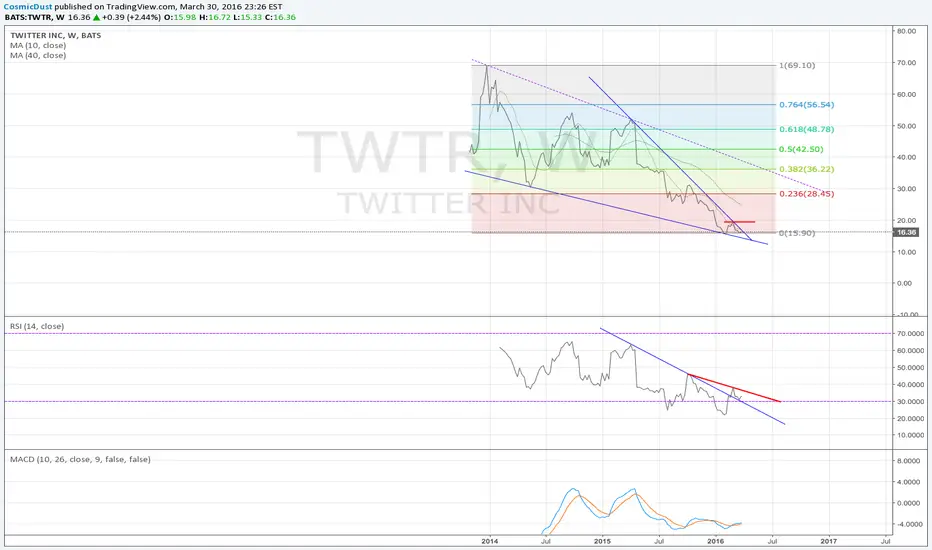932x550 pixels.
Task: Click the TWITTER INC, W, BATS chart title
Action: pyautogui.click(x=55, y=35)
